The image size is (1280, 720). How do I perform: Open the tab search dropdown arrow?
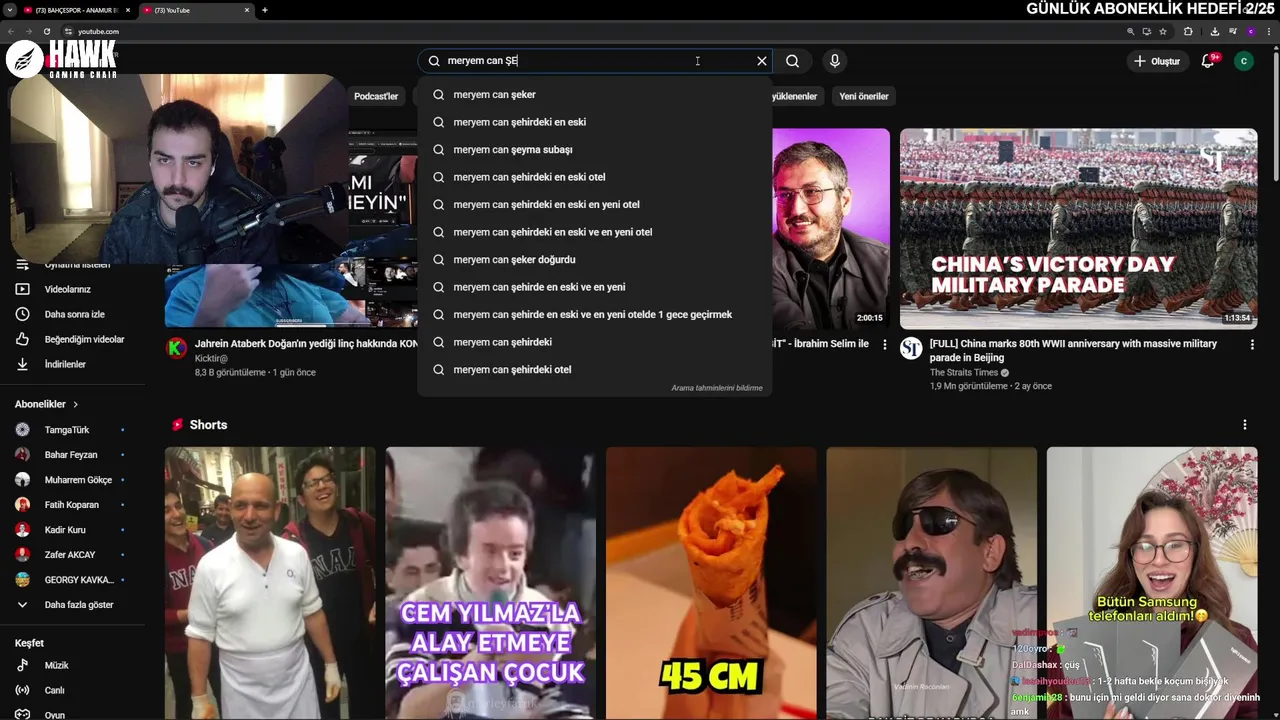pyautogui.click(x=9, y=10)
